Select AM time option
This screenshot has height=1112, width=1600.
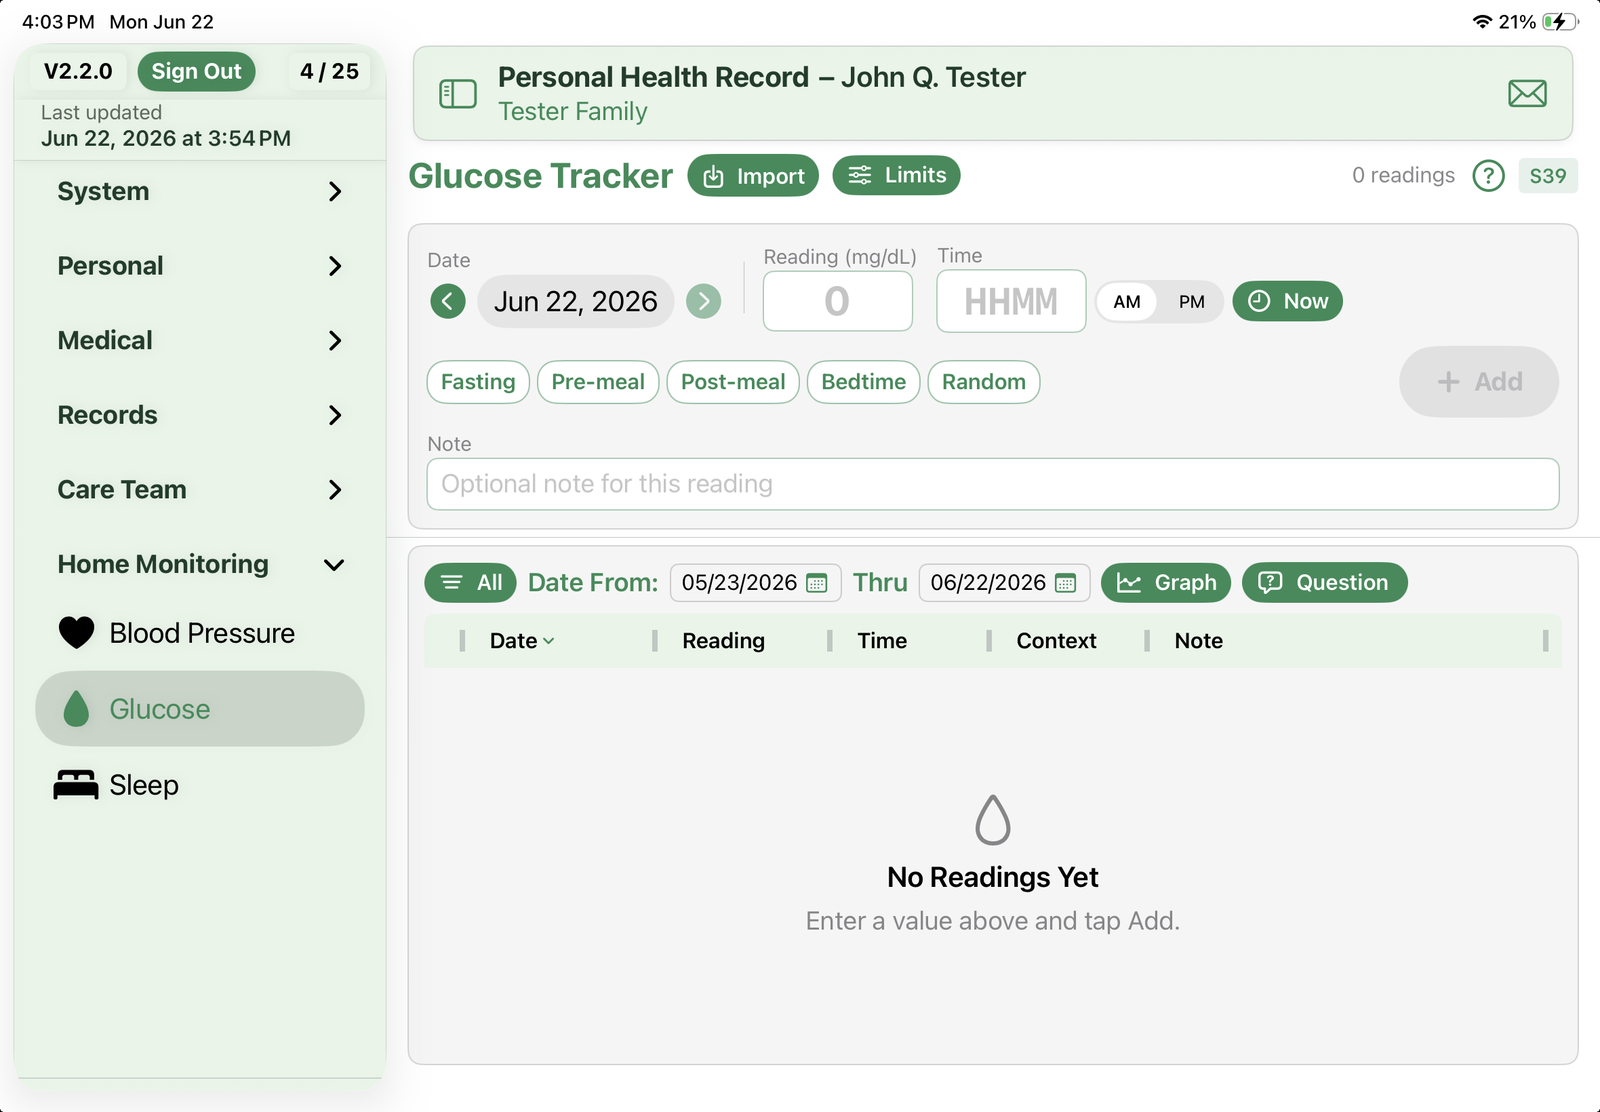point(1127,301)
